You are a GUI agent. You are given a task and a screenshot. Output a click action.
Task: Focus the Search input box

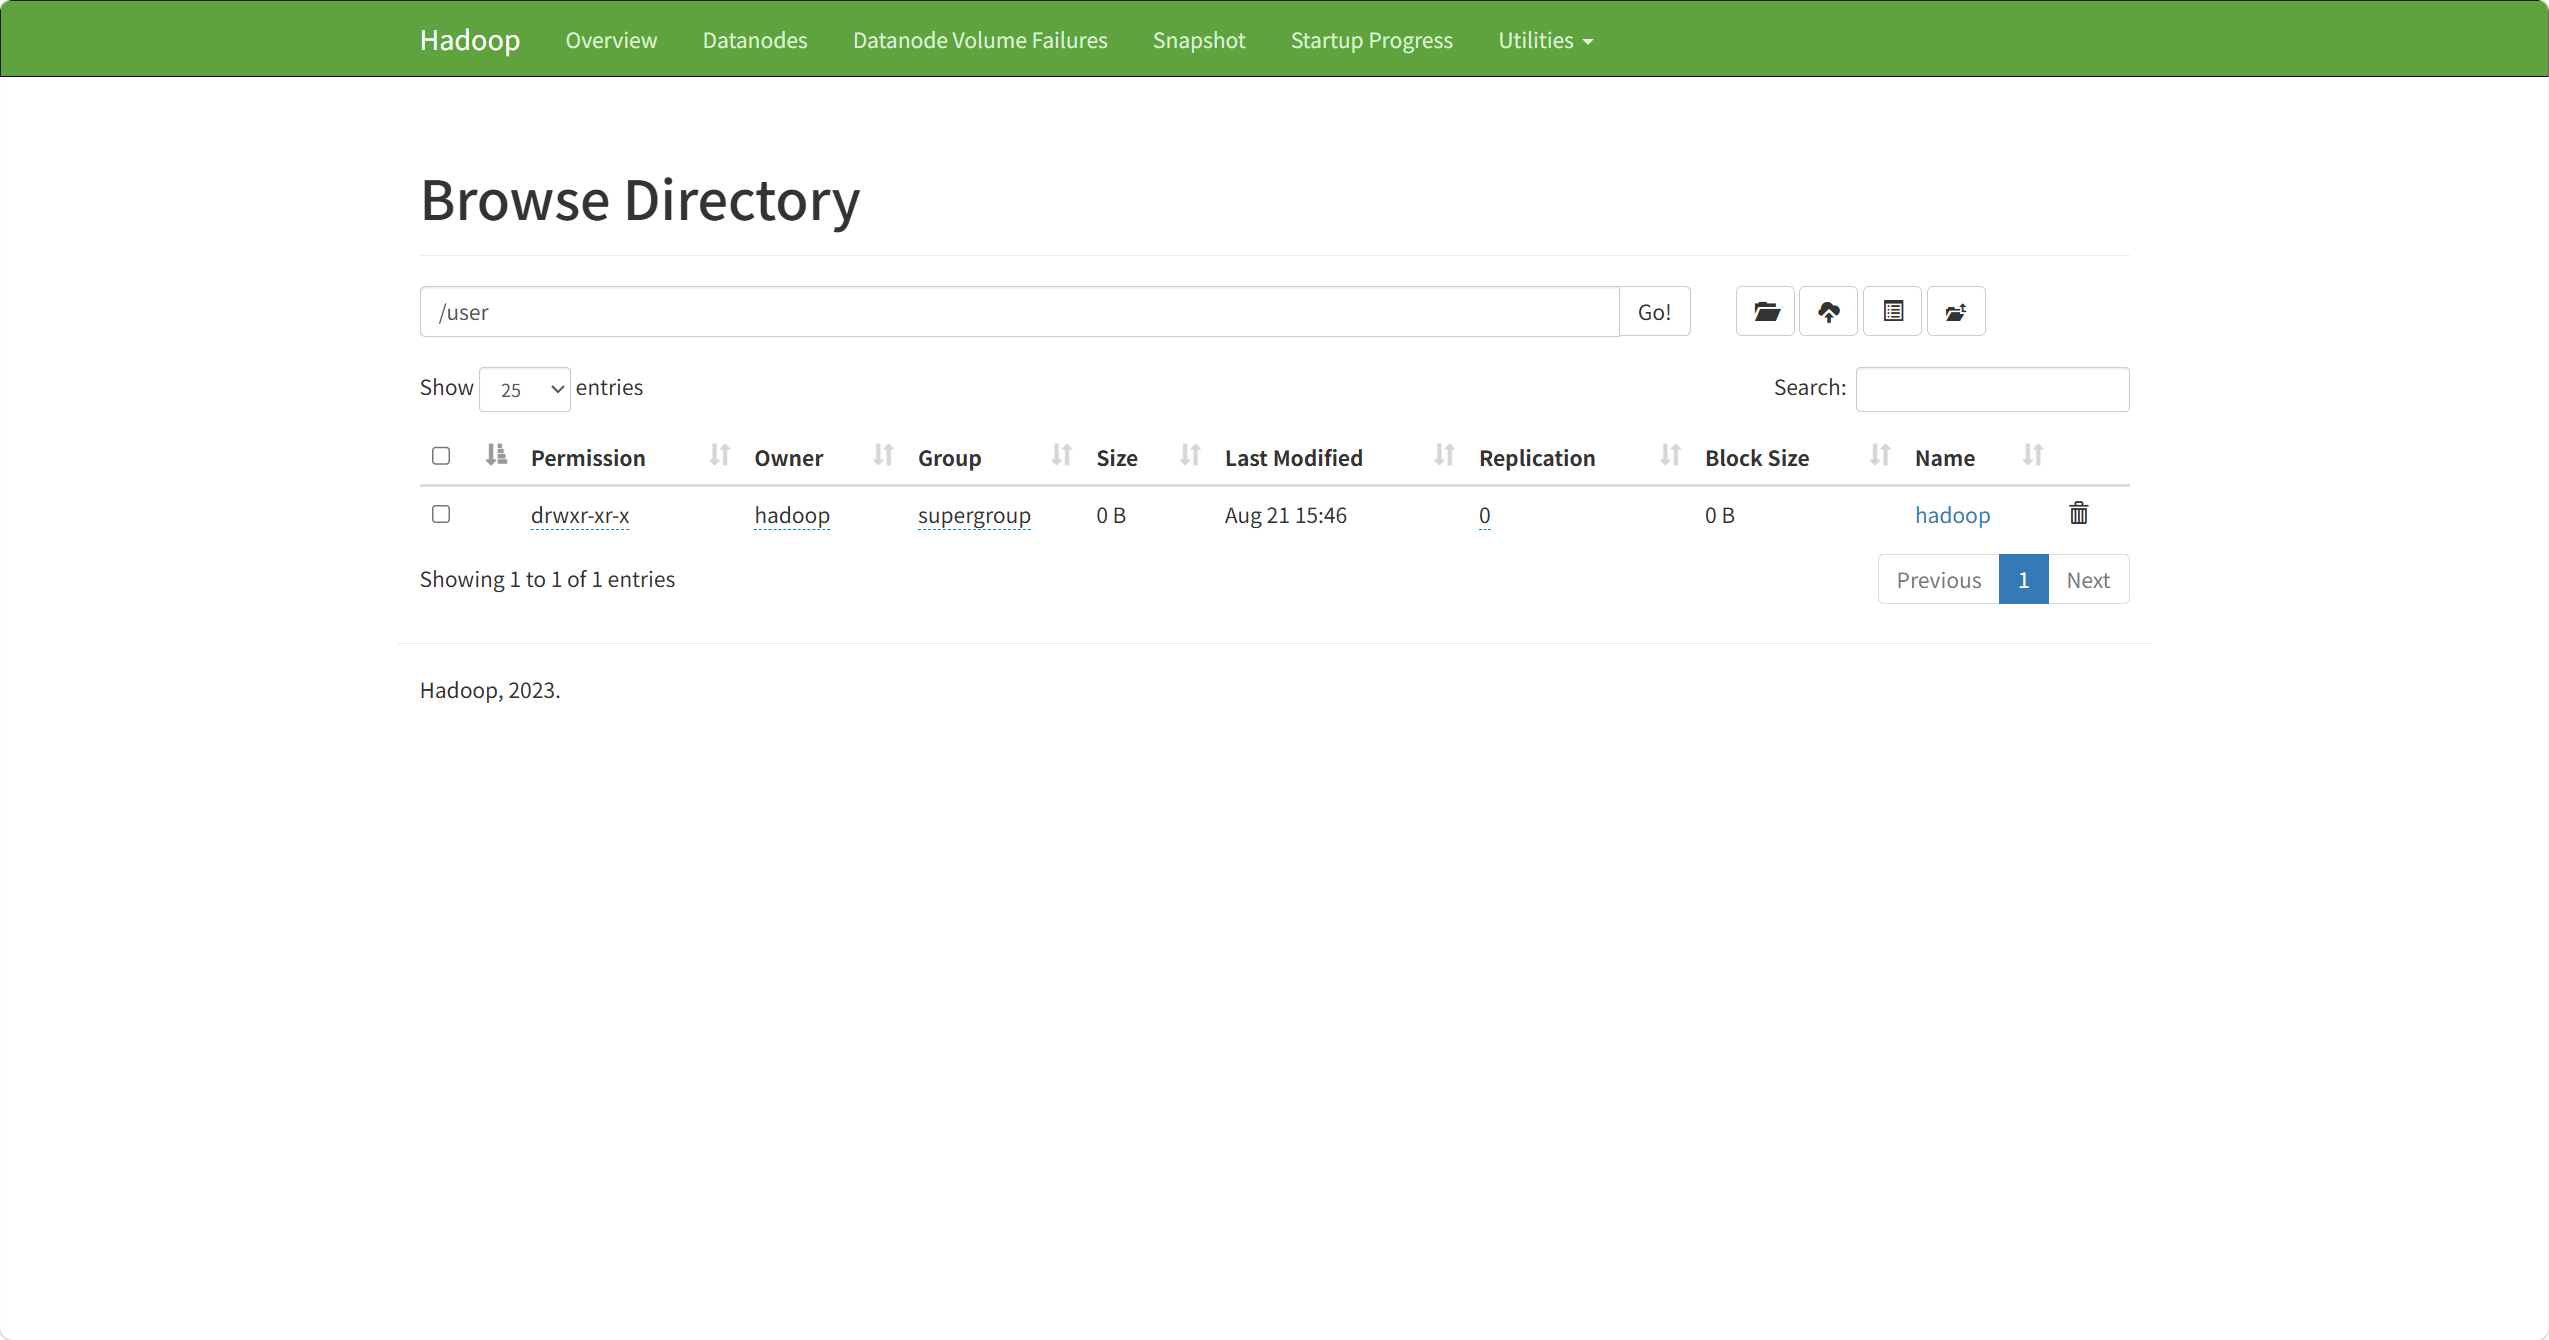(1992, 389)
